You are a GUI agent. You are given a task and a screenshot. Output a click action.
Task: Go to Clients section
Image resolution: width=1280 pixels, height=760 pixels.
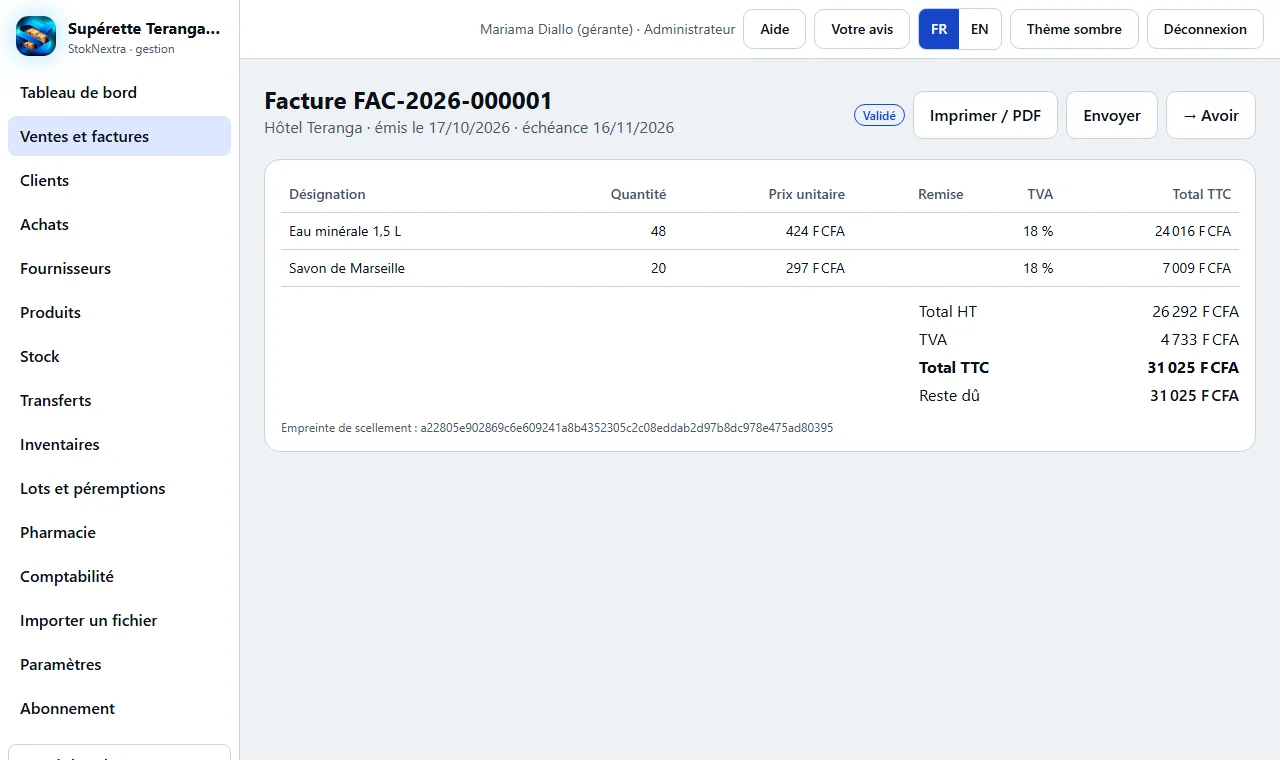pyautogui.click(x=119, y=180)
